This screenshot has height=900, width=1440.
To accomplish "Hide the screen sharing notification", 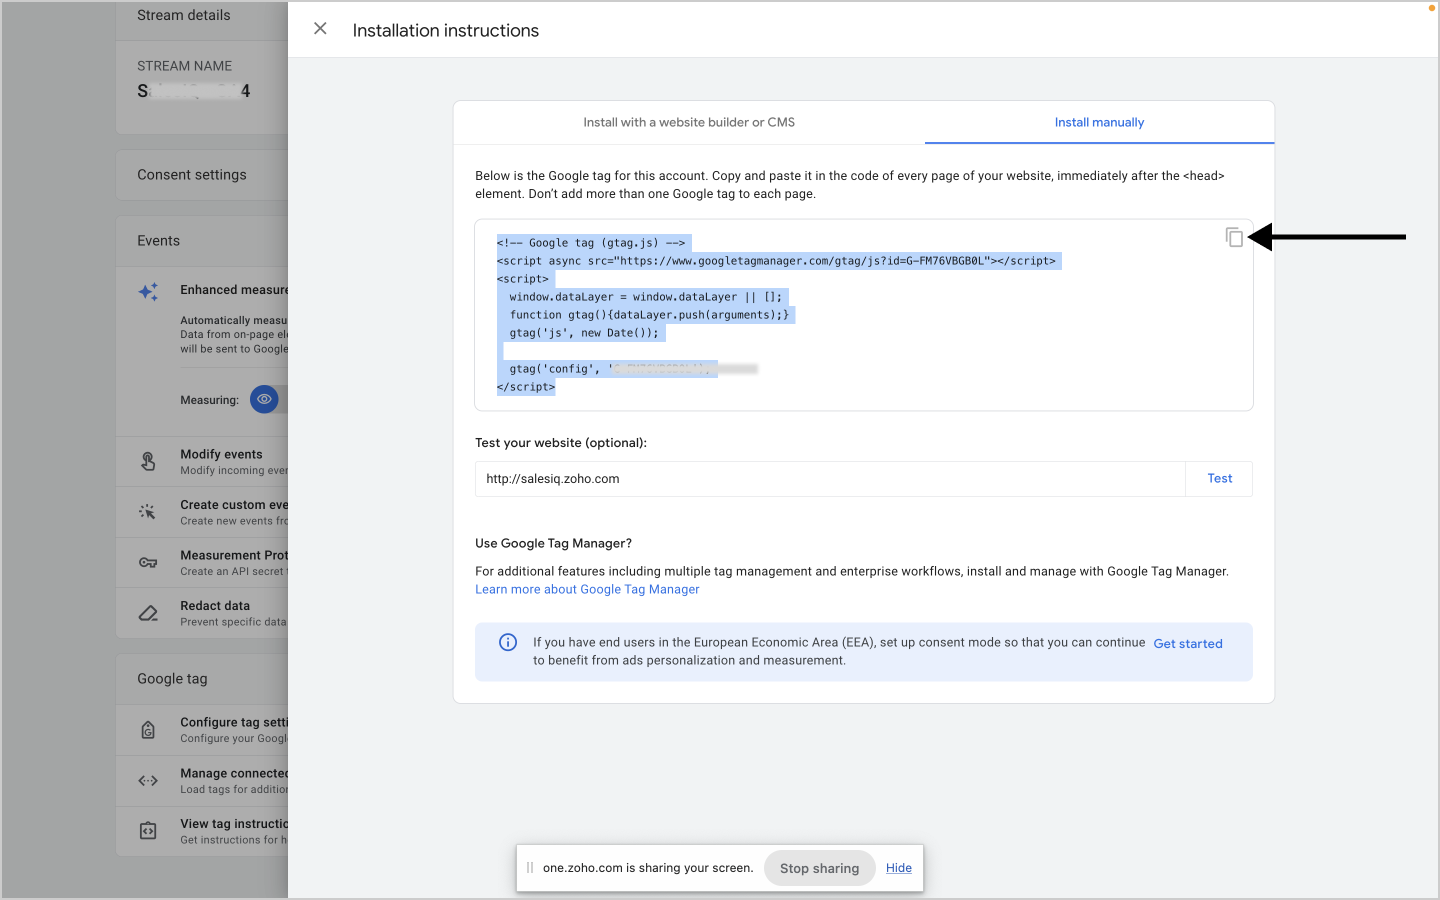I will (x=898, y=868).
